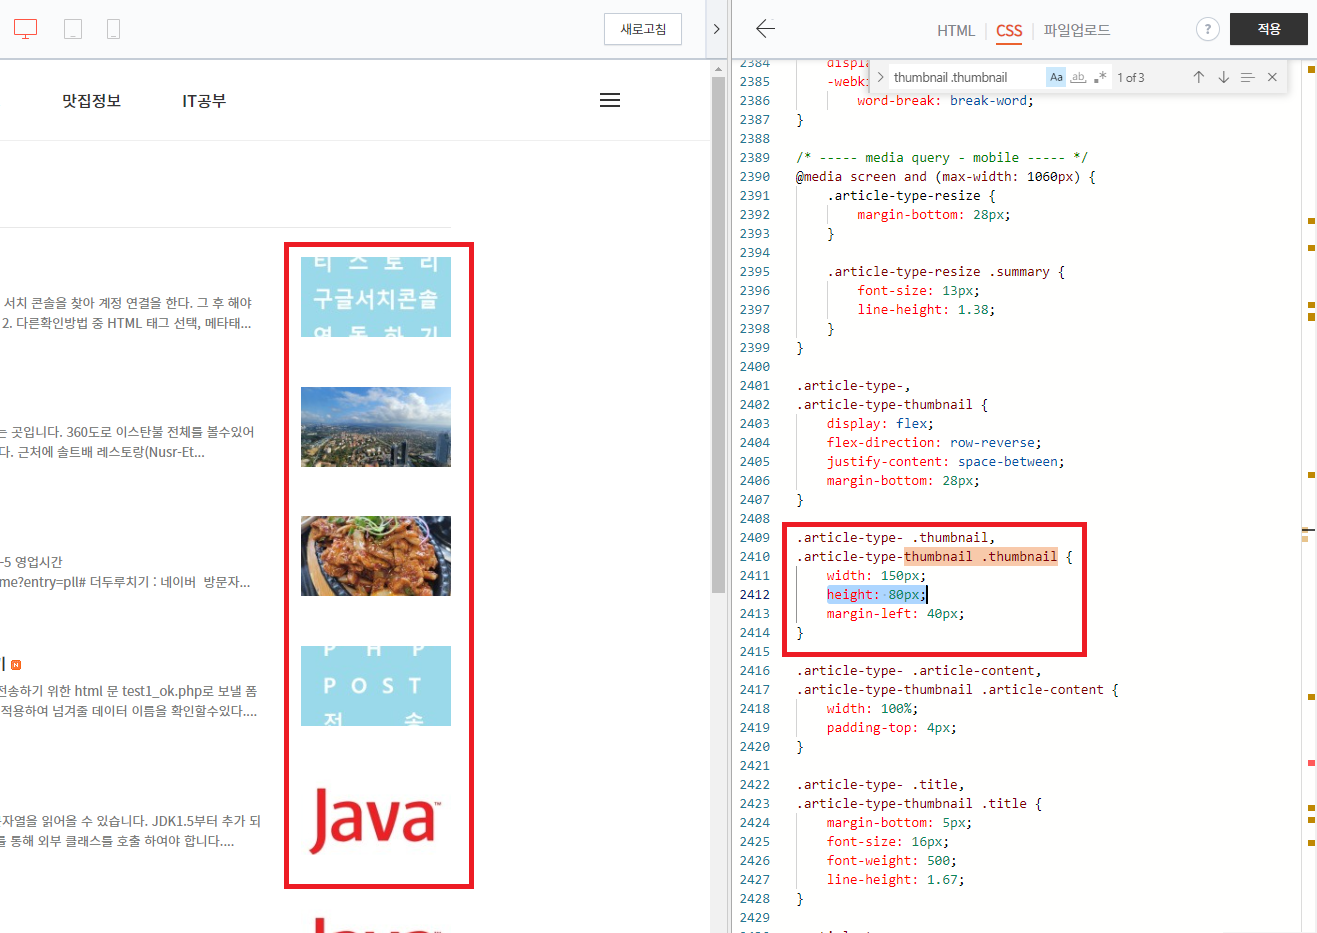Click the justify-content: space-between line
1317x933 pixels.
click(945, 461)
